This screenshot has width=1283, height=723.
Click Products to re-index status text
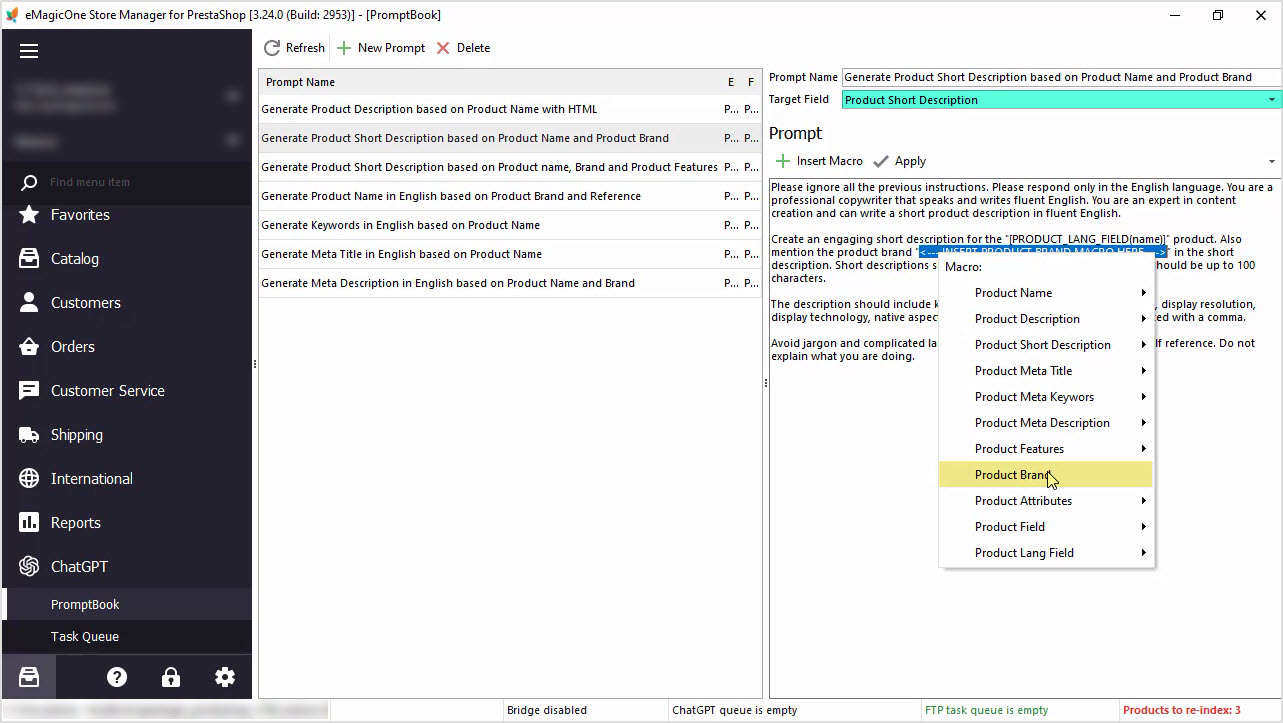coord(1181,710)
